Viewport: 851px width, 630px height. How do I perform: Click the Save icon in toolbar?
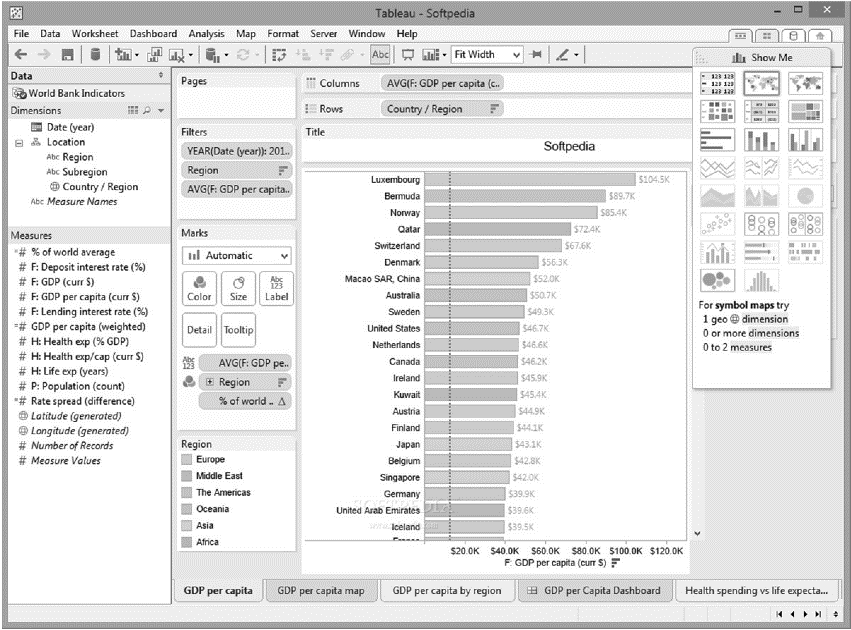[x=67, y=54]
